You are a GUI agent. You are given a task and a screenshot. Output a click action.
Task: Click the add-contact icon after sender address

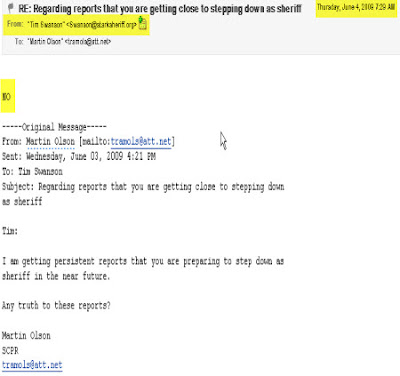pos(142,23)
